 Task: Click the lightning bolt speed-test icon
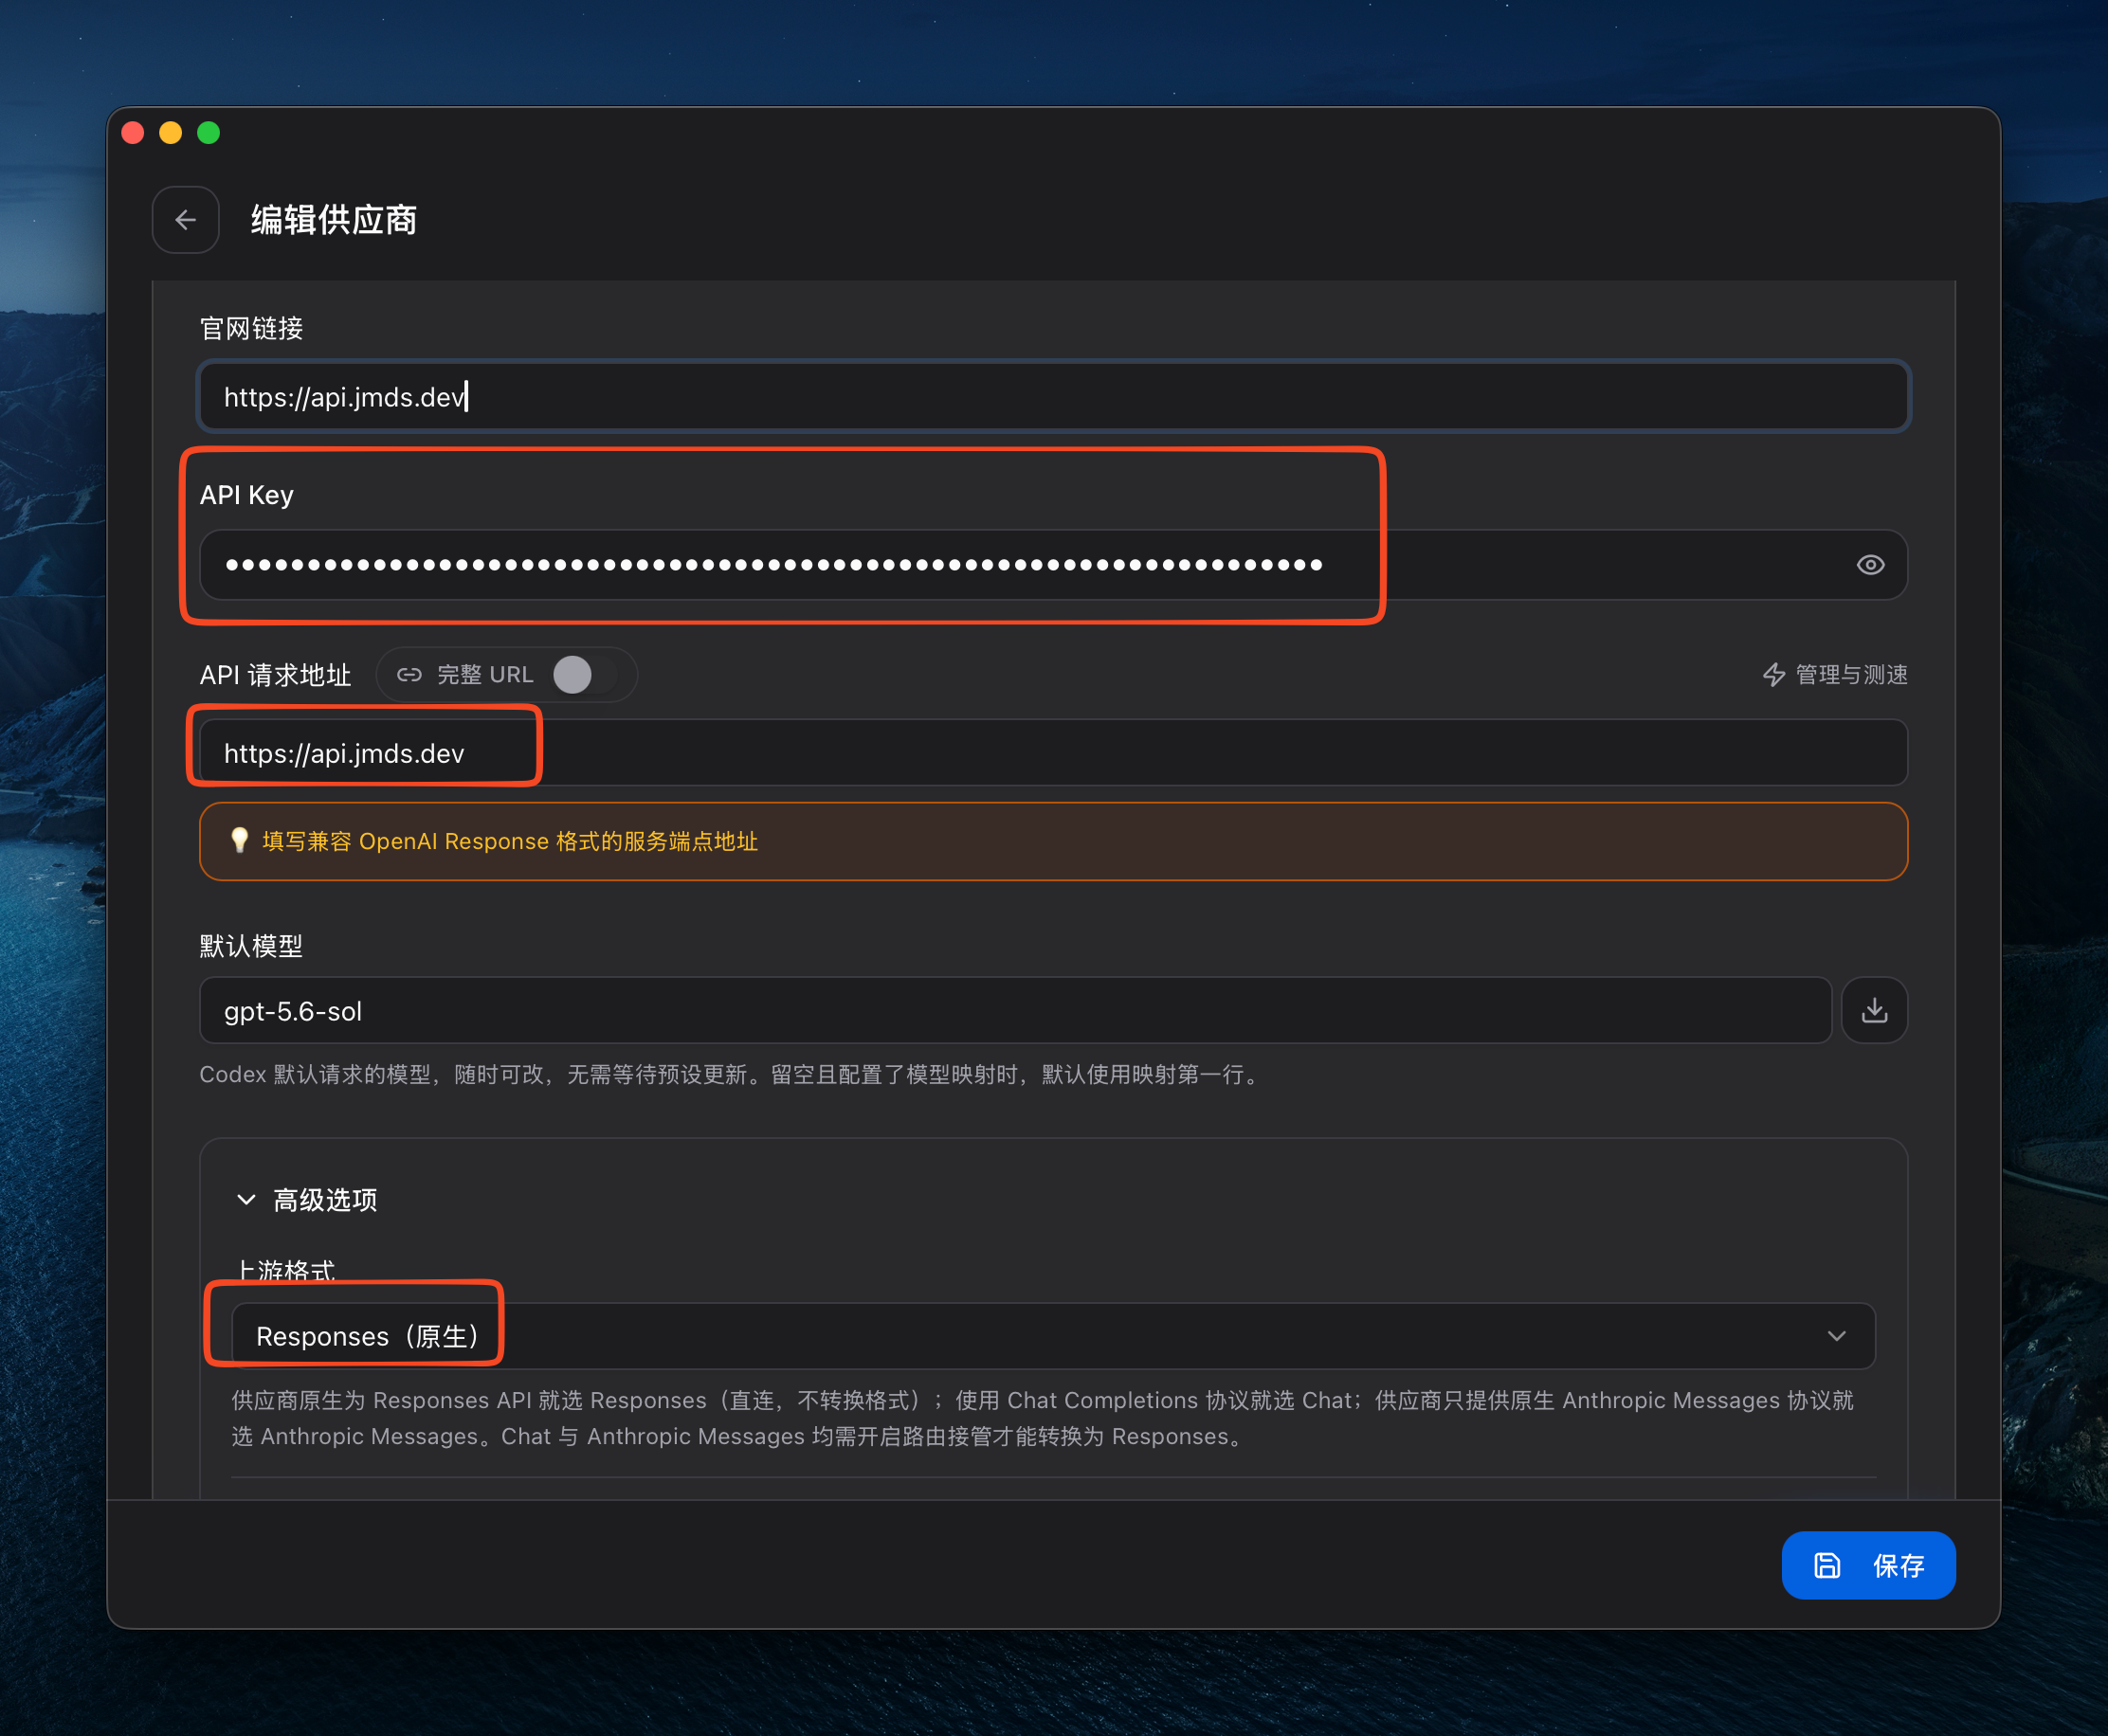coord(1773,675)
